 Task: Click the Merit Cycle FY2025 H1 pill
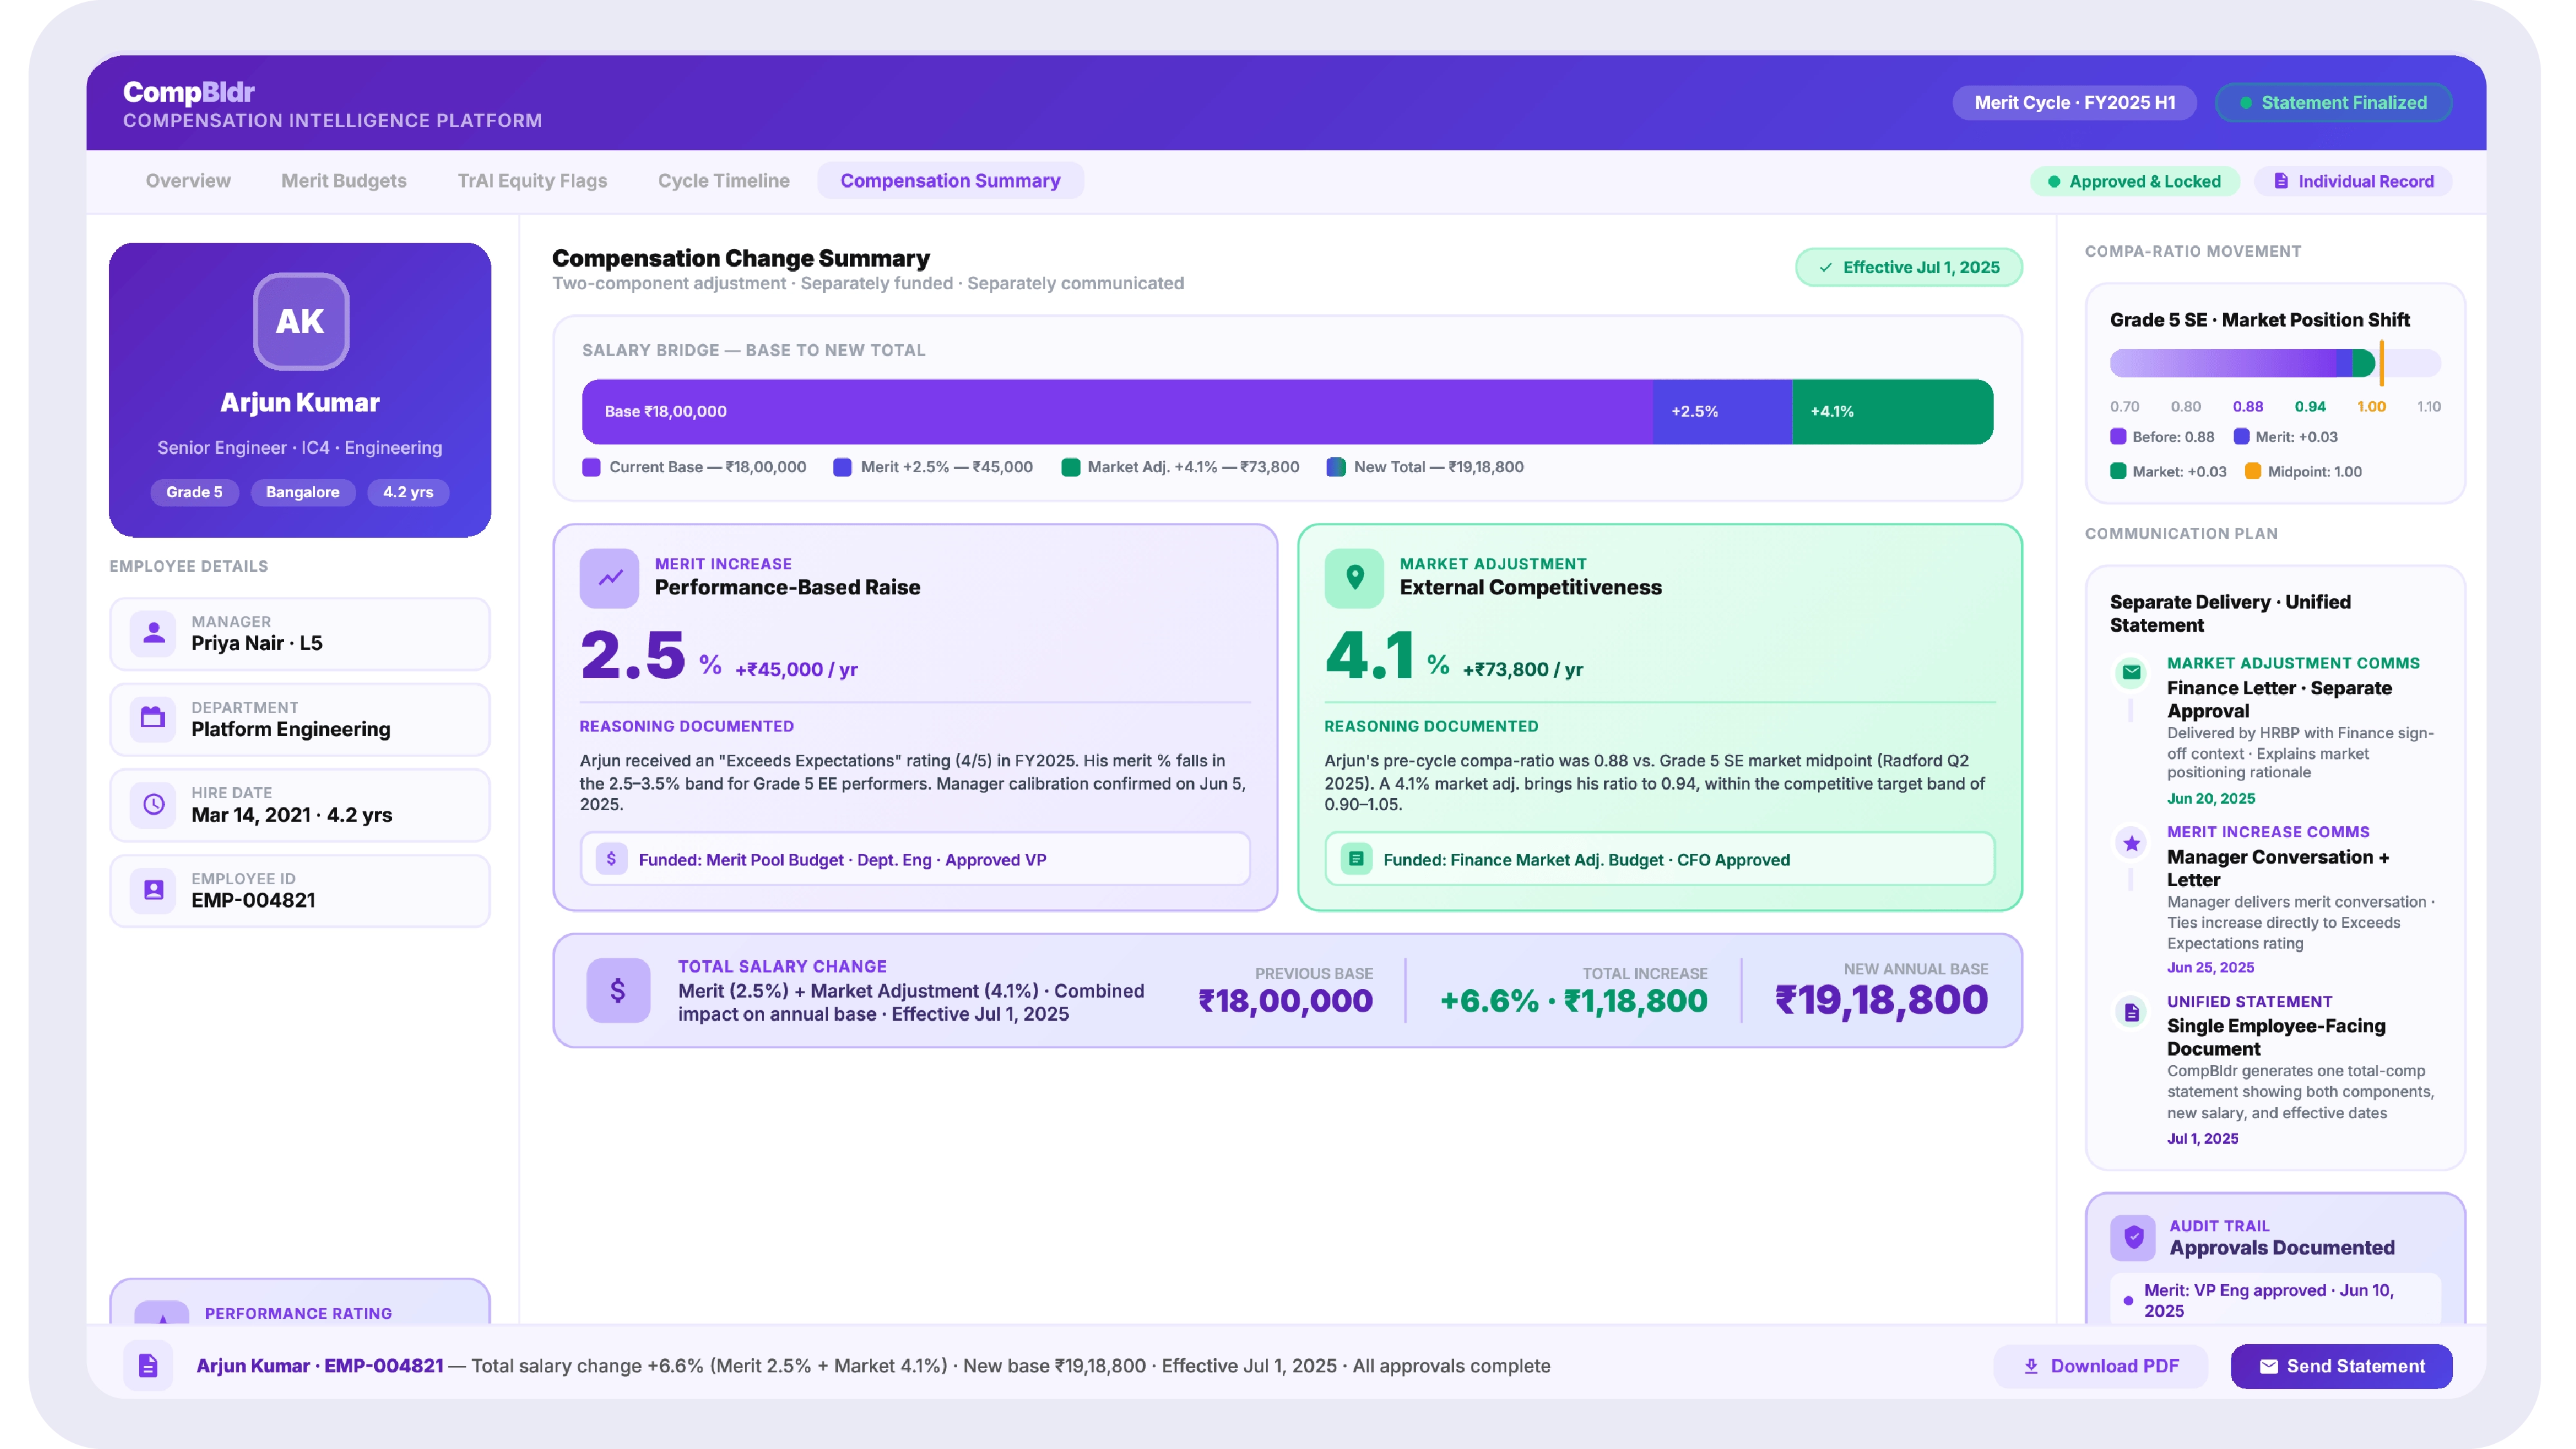tap(2074, 102)
